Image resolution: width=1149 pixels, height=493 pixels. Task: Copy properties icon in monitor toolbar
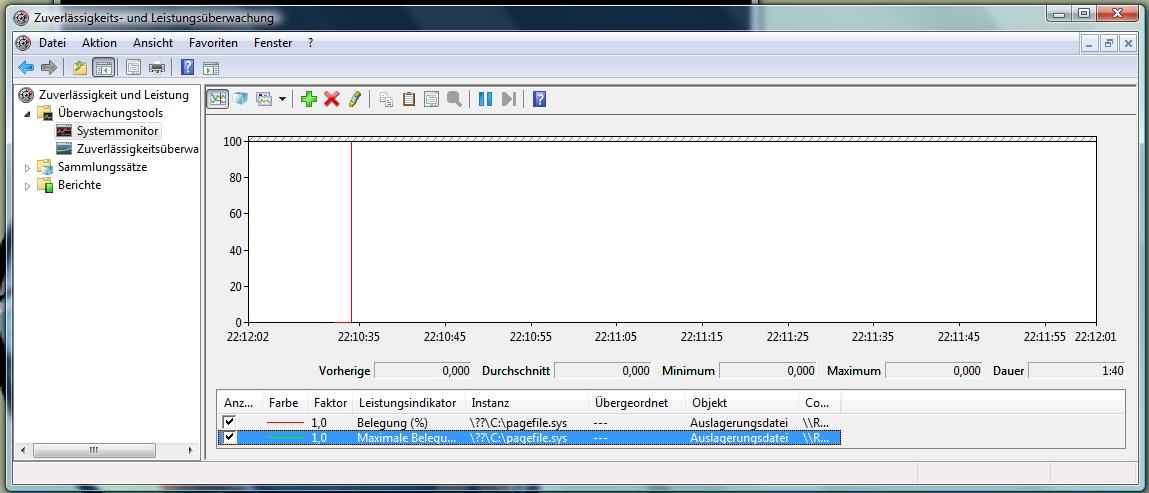coord(386,99)
